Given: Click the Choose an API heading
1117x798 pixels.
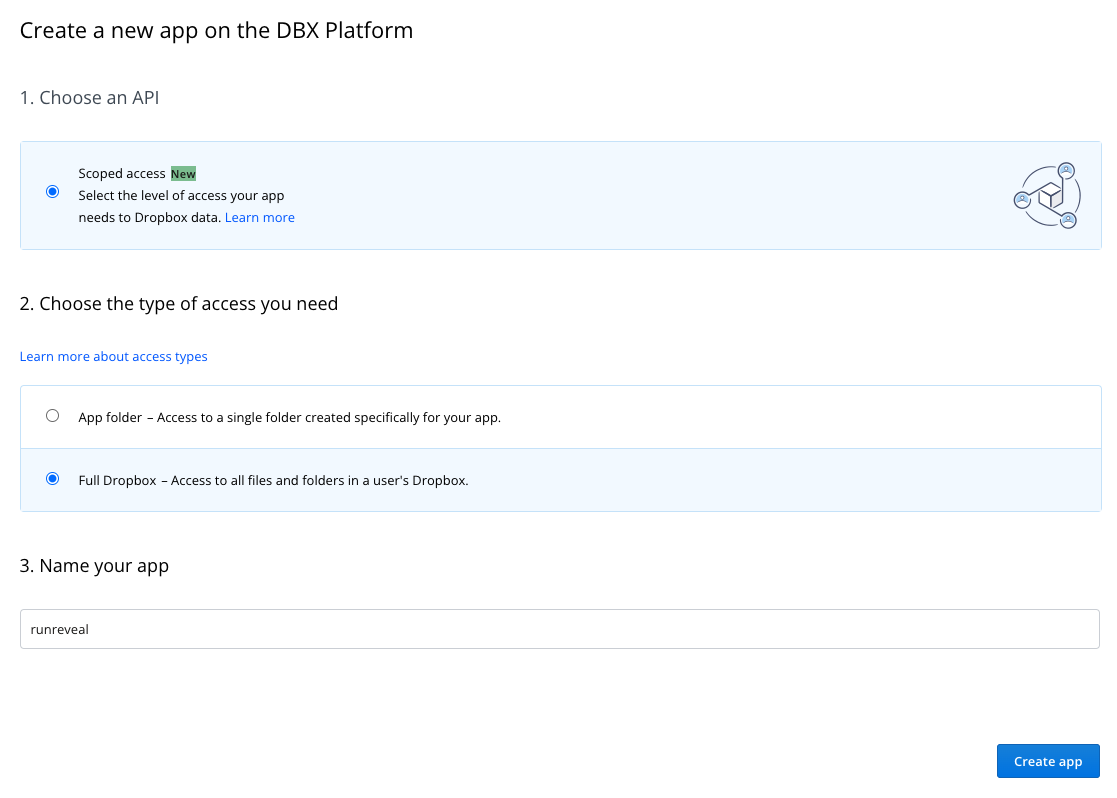Looking at the screenshot, I should click(x=89, y=97).
